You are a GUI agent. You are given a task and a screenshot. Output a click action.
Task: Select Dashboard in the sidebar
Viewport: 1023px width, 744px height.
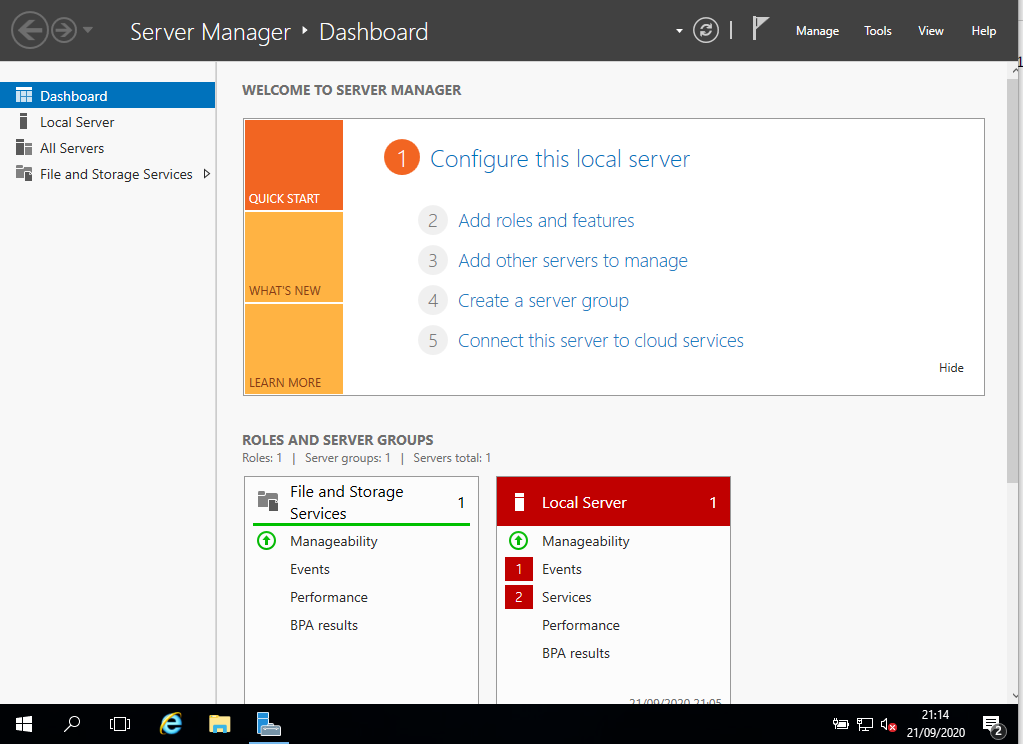pos(108,96)
